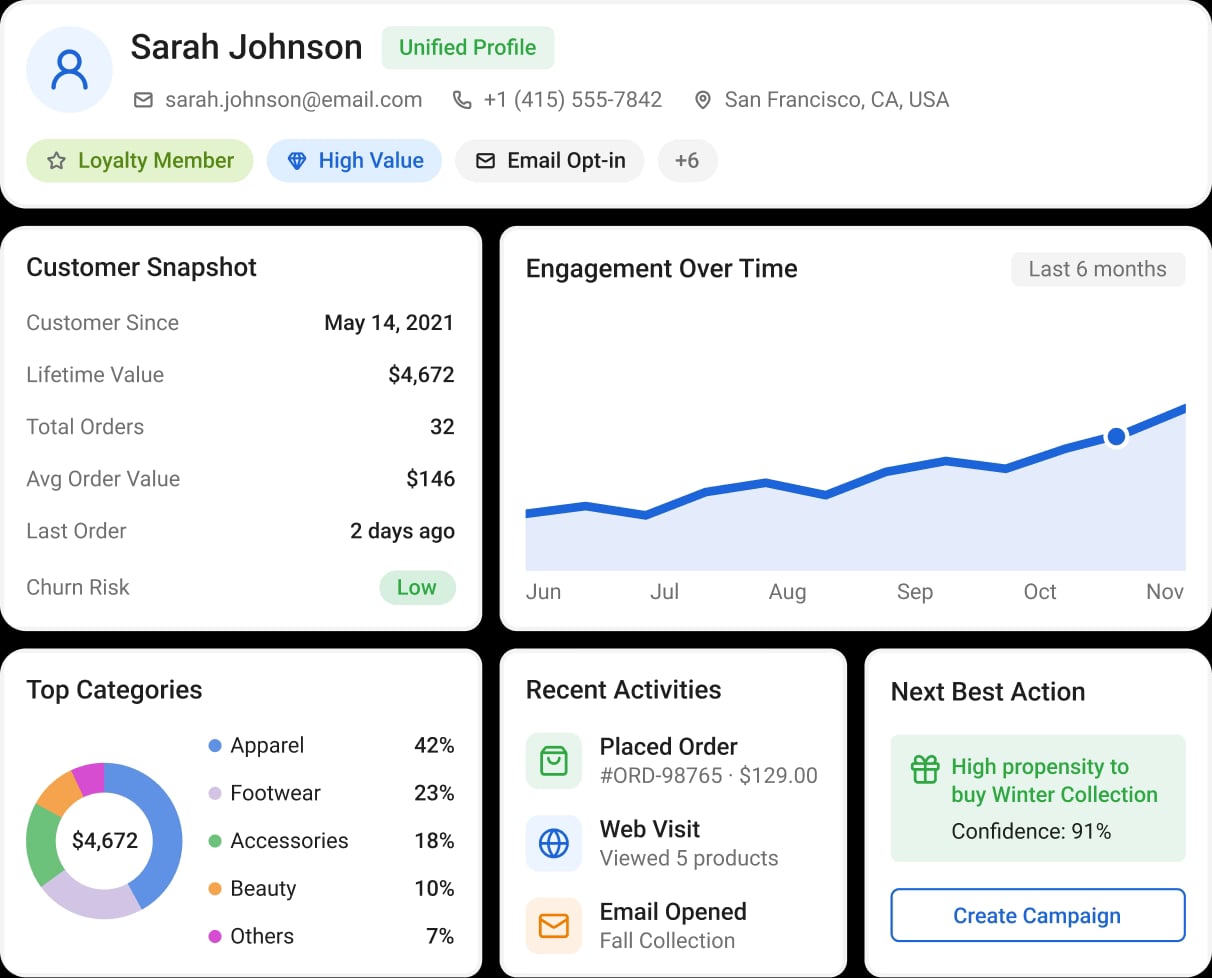The image size is (1212, 978).
Task: Click the phone icon next to the number
Action: [x=462, y=100]
